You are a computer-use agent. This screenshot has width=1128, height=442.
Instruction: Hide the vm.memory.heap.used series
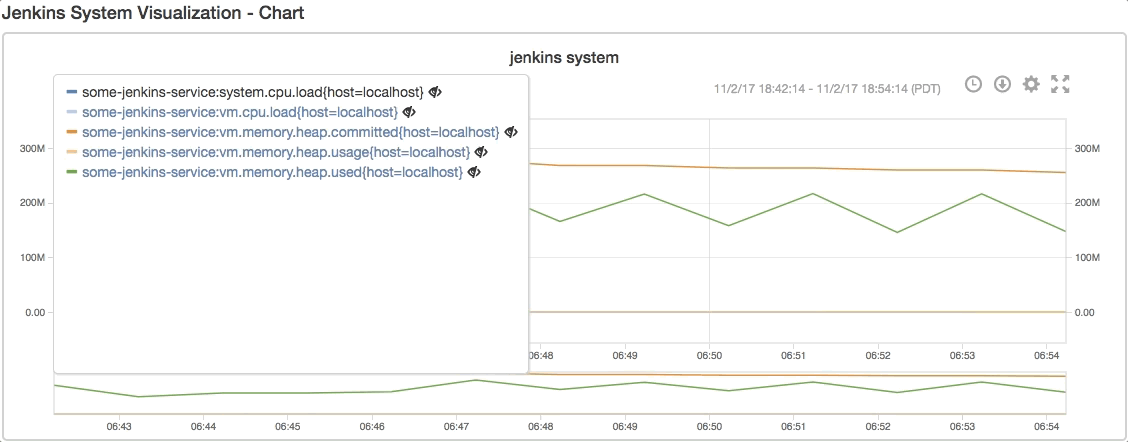474,173
